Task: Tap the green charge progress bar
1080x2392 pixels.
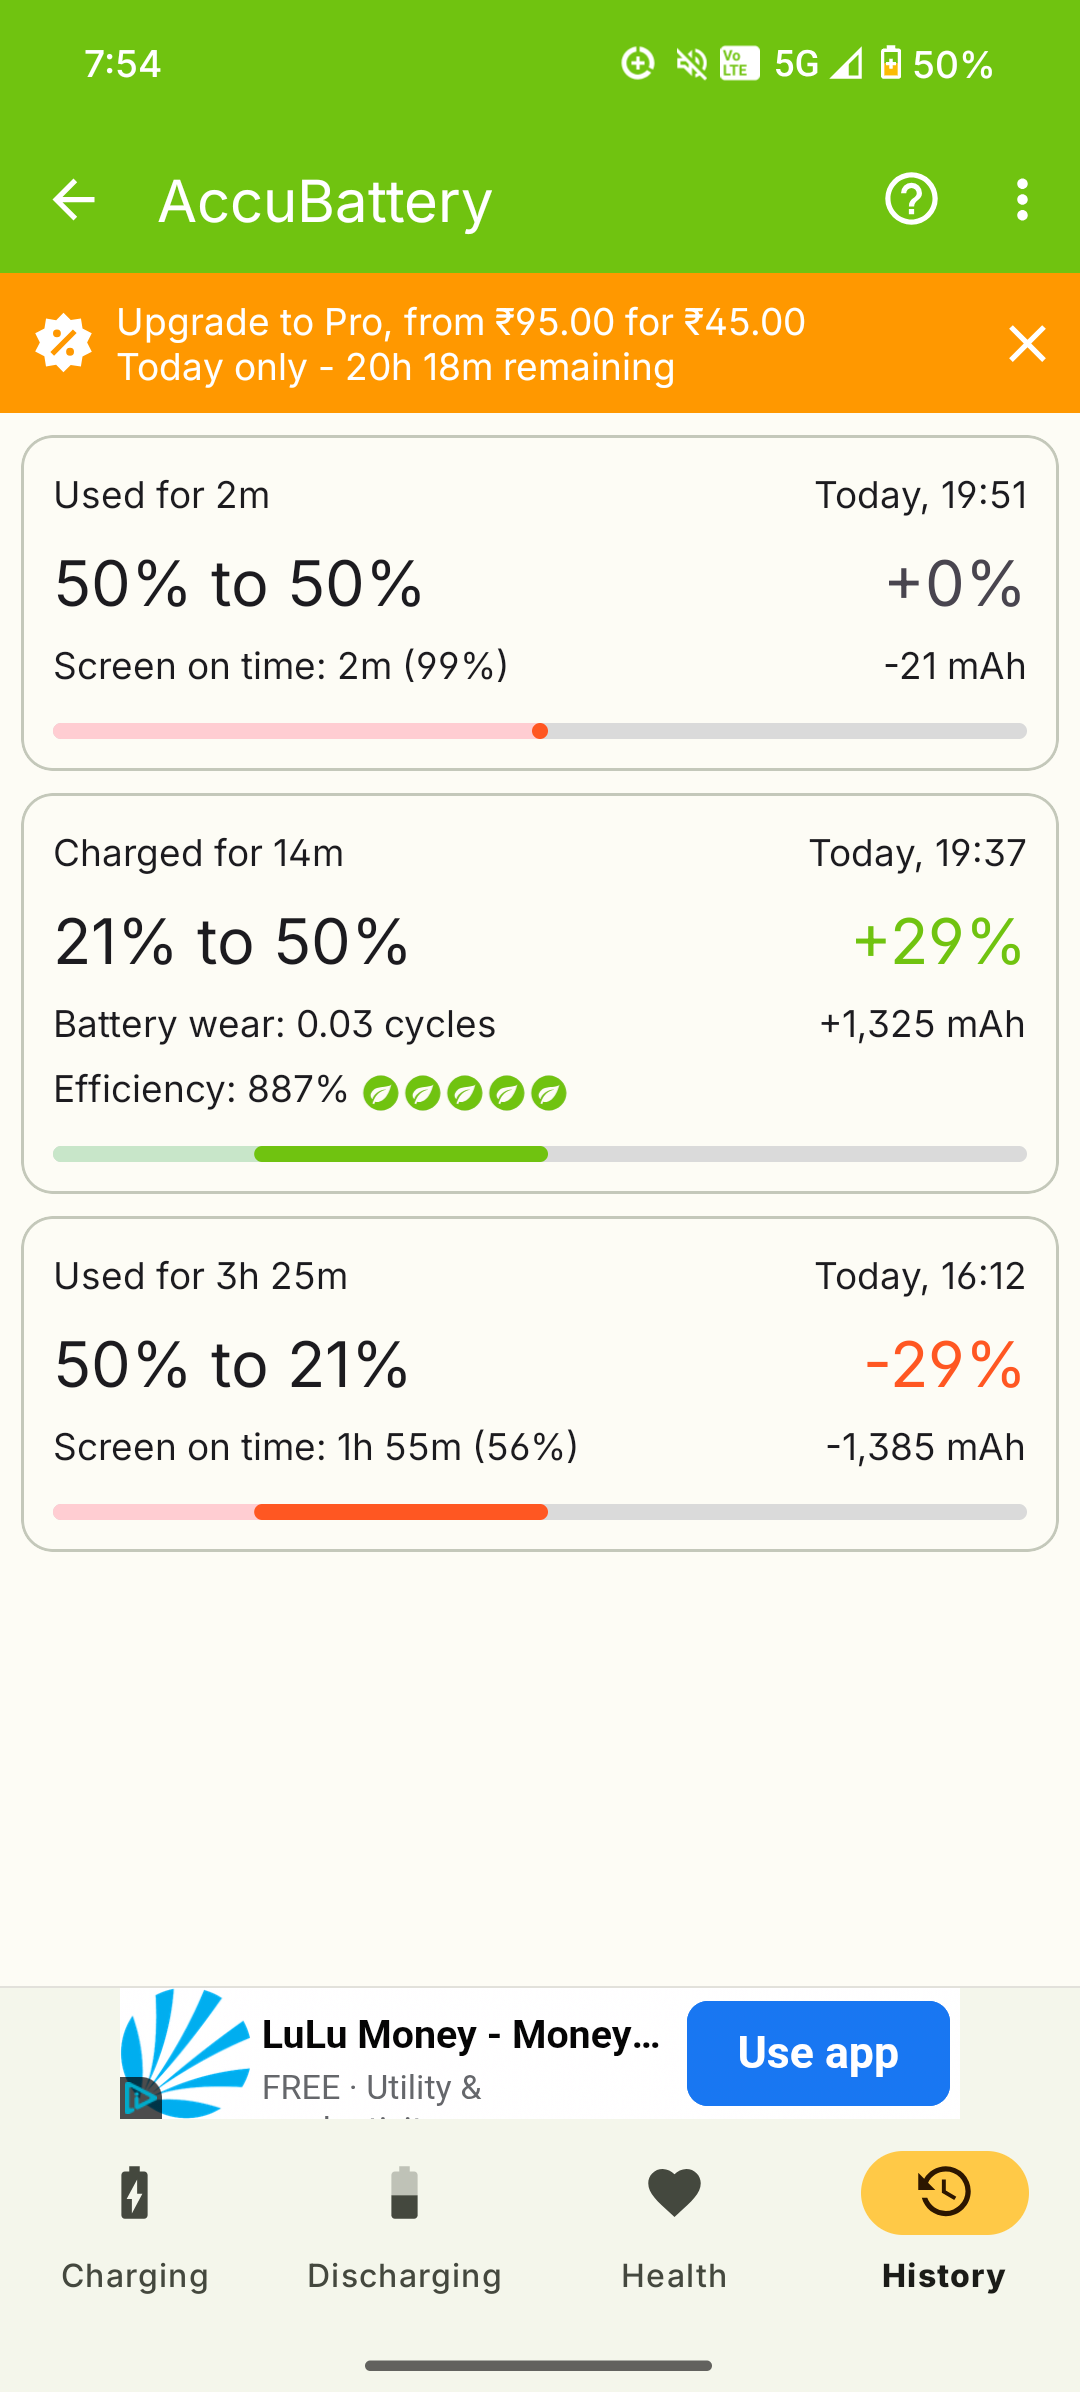Action: click(x=401, y=1154)
